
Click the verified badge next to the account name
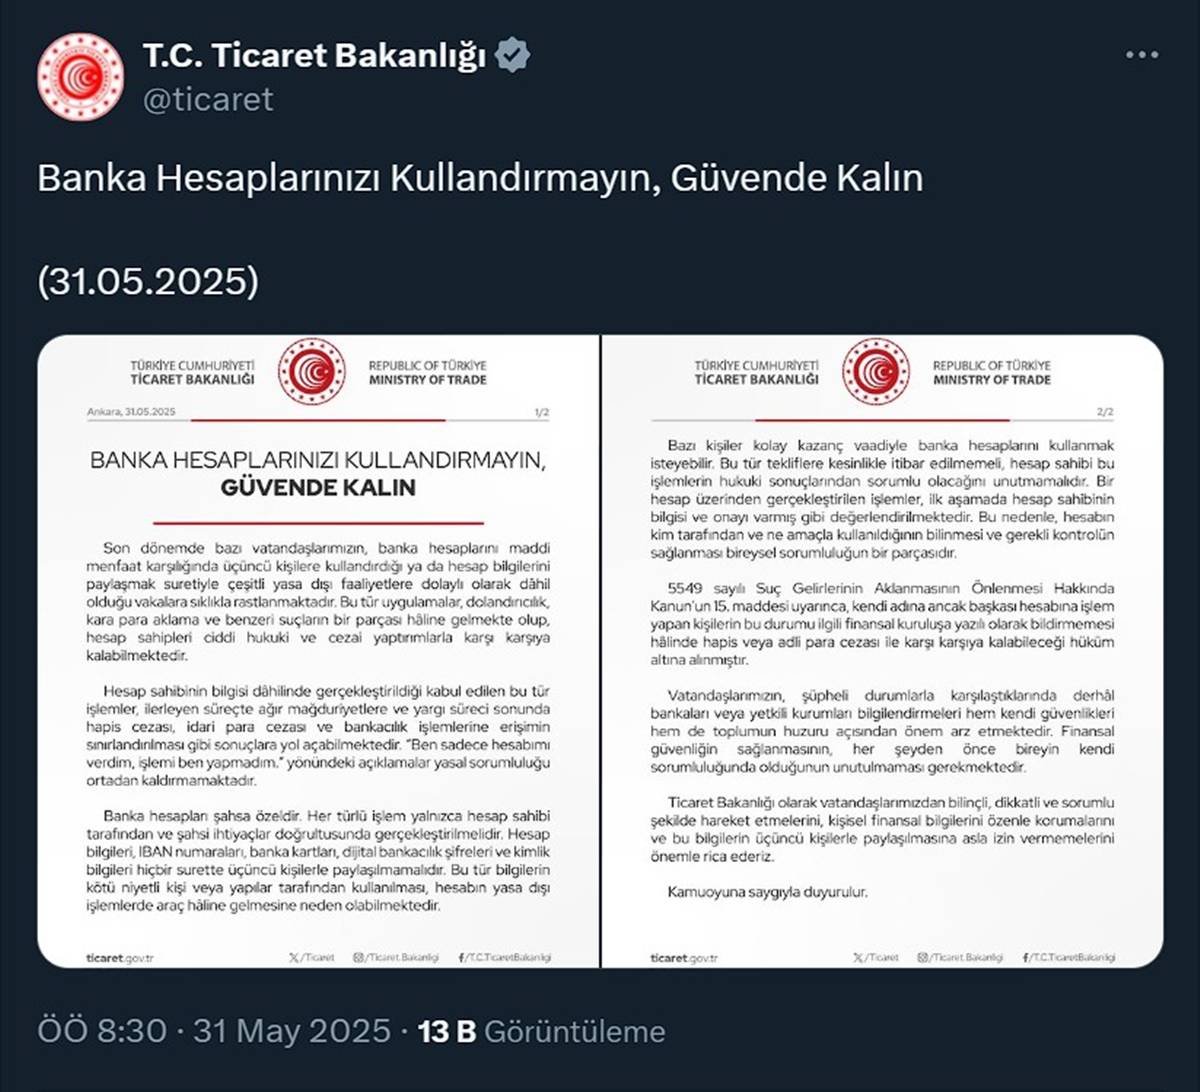pyautogui.click(x=511, y=57)
